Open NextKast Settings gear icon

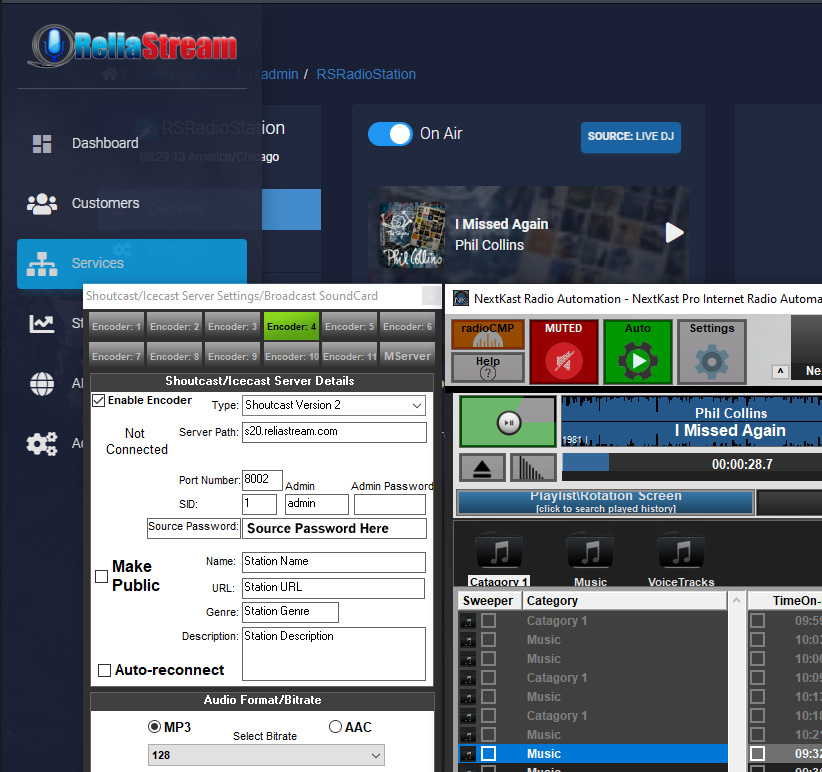[711, 358]
